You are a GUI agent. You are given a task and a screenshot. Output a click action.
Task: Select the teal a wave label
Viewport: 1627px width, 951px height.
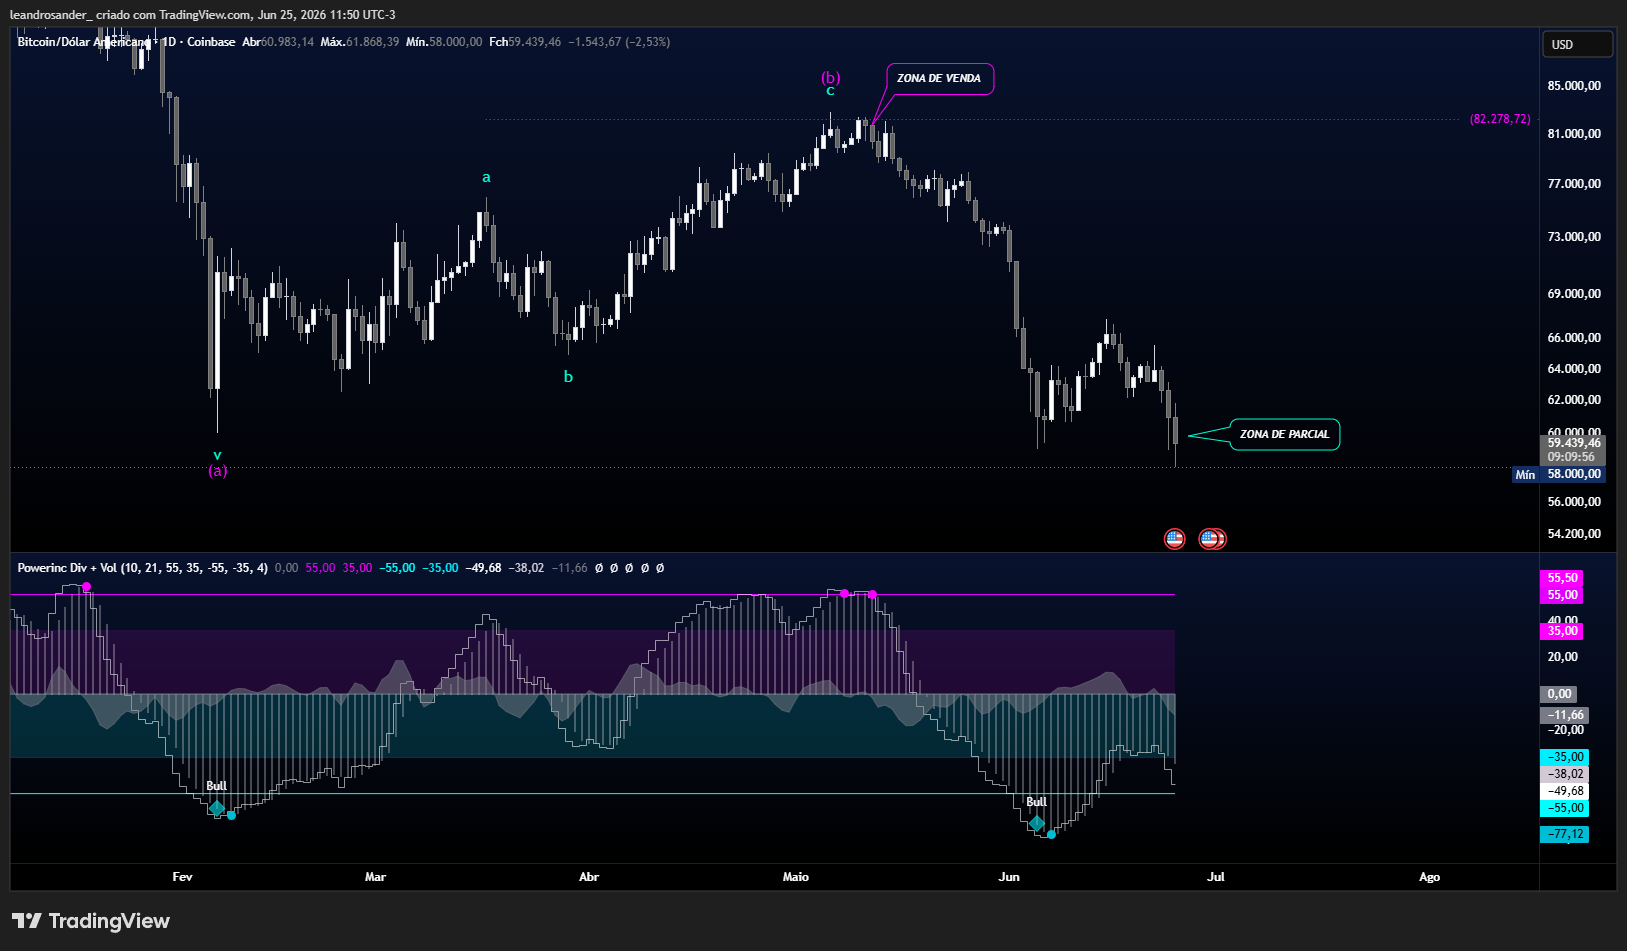487,178
